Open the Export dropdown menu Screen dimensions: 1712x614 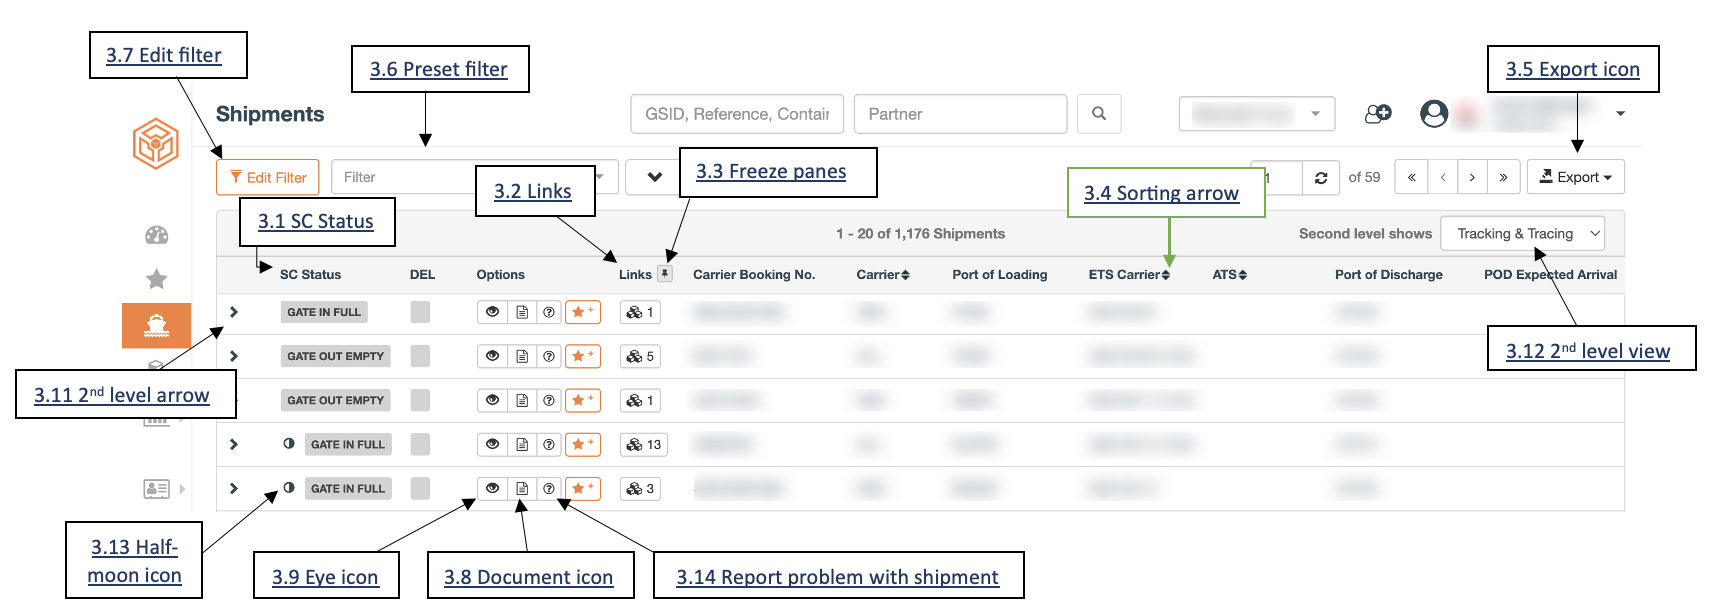pos(1575,177)
